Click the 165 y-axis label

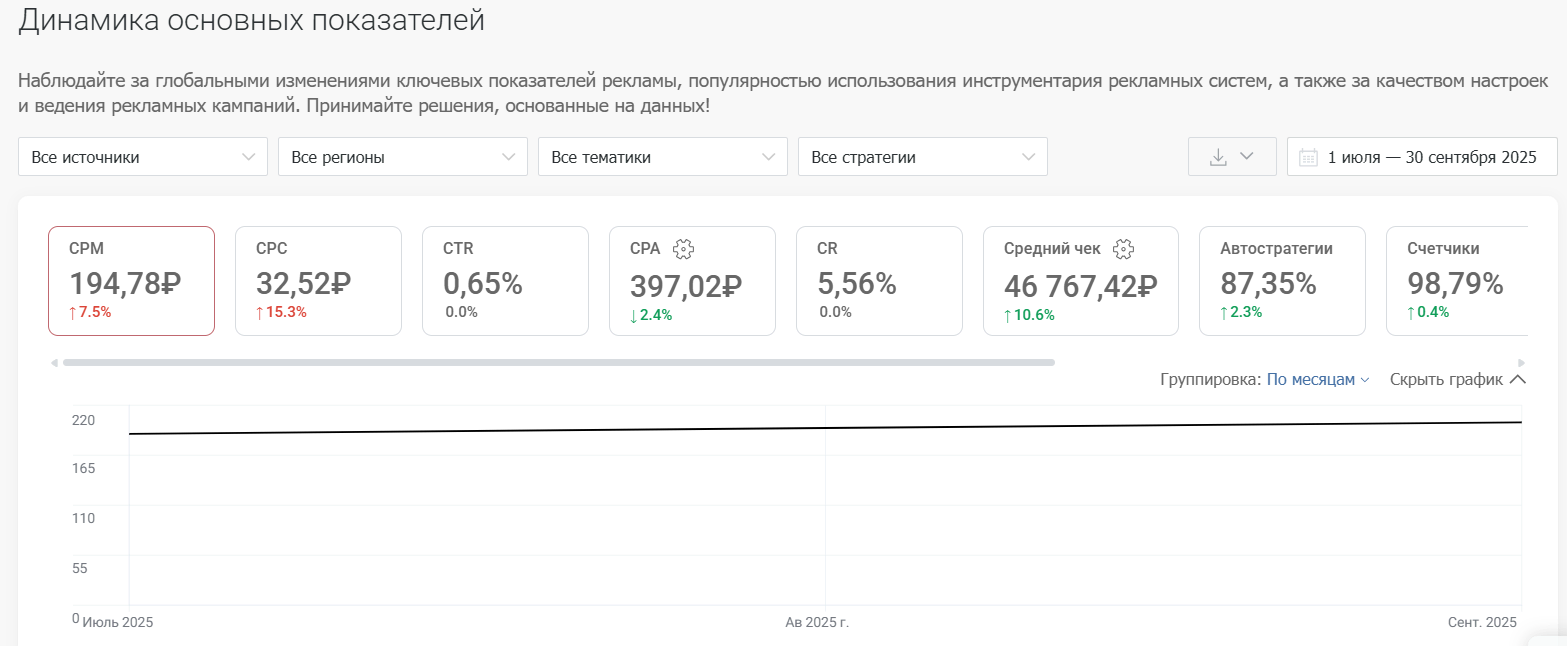84,469
